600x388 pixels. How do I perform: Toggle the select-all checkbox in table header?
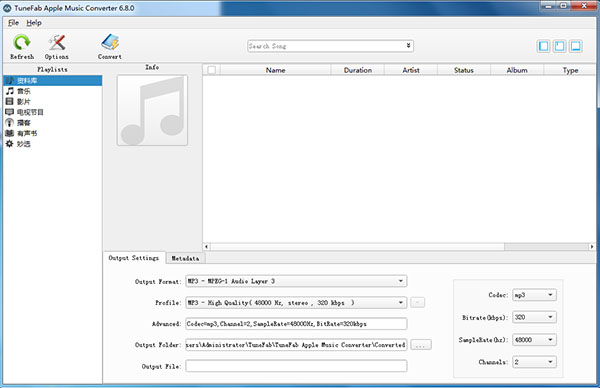pyautogui.click(x=212, y=70)
